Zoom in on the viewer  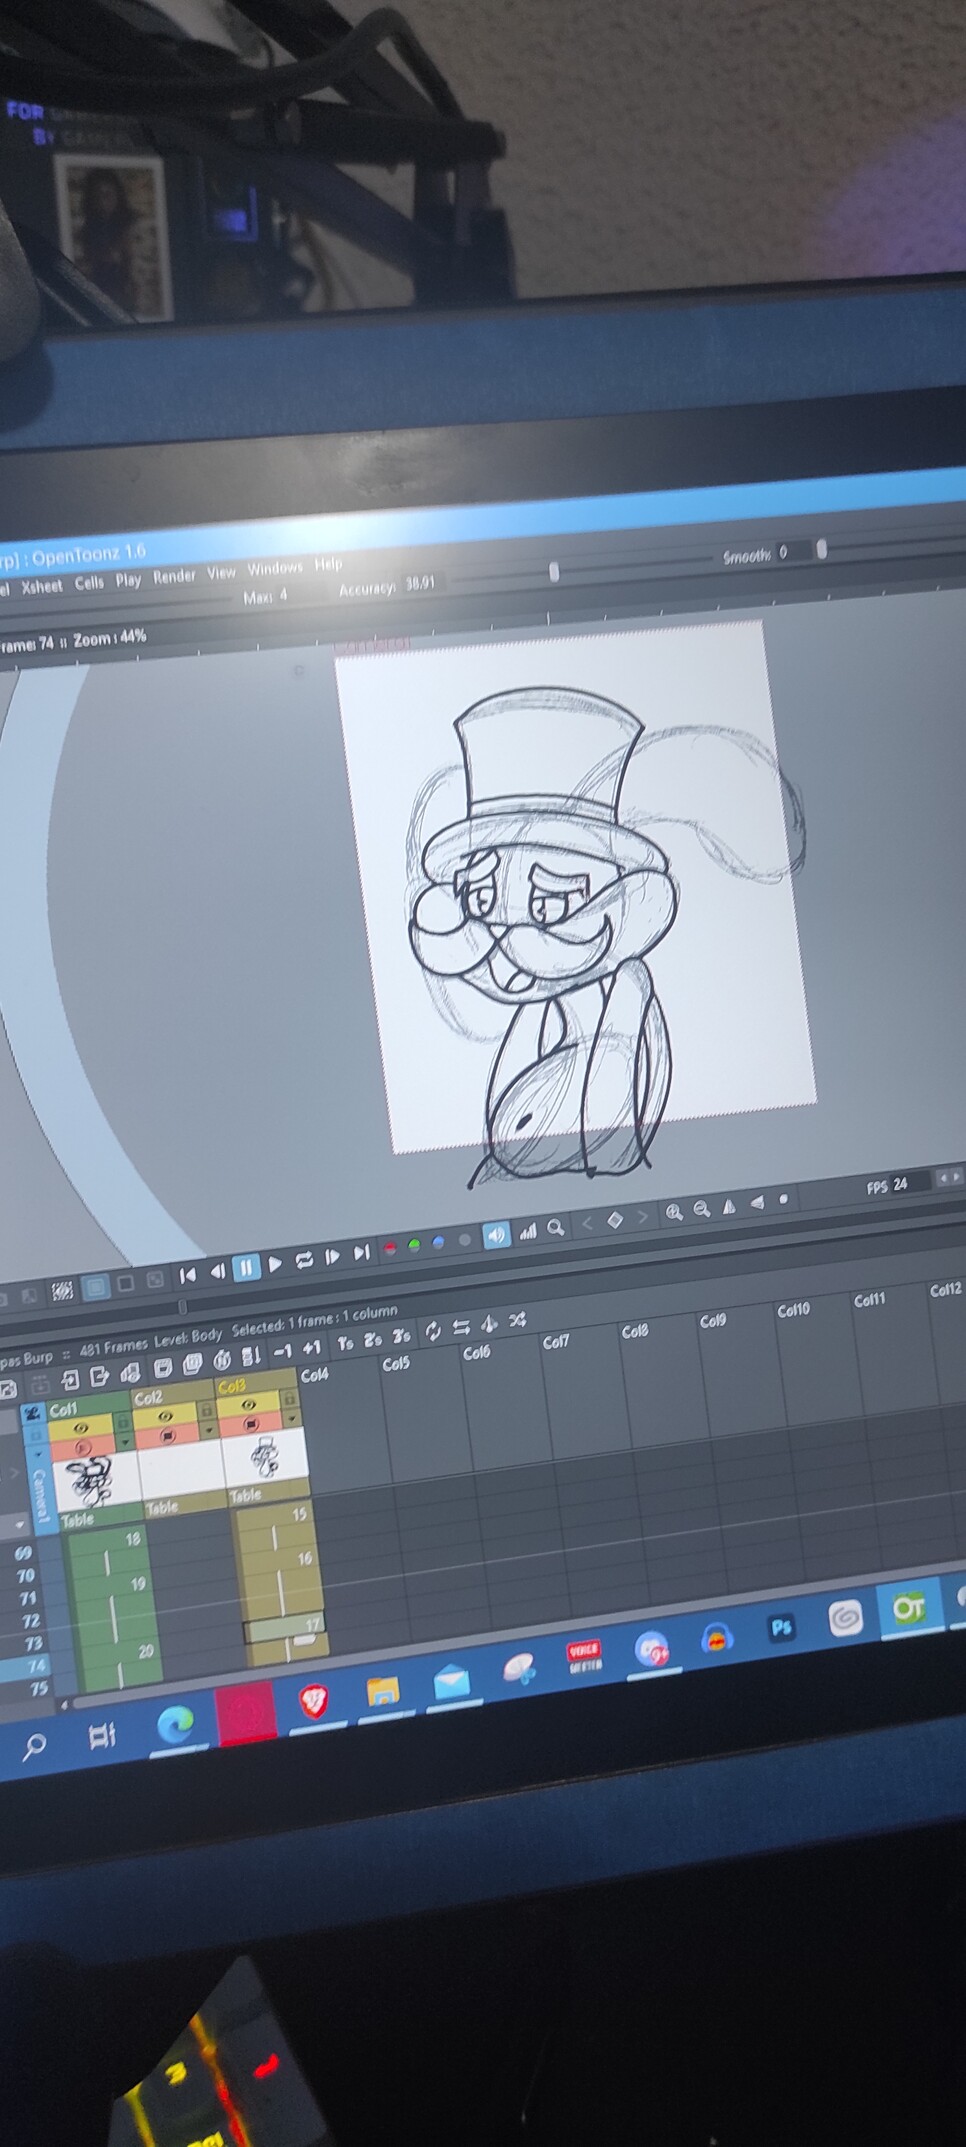674,1212
